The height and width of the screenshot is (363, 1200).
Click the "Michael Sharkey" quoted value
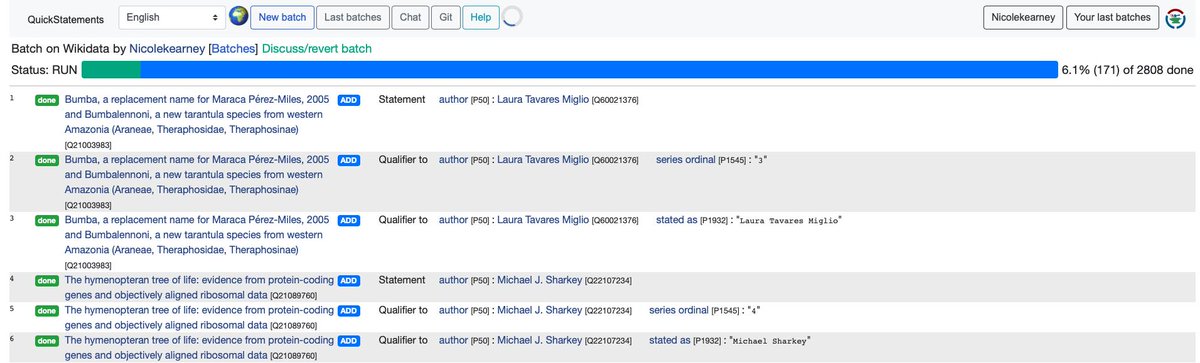tap(769, 341)
